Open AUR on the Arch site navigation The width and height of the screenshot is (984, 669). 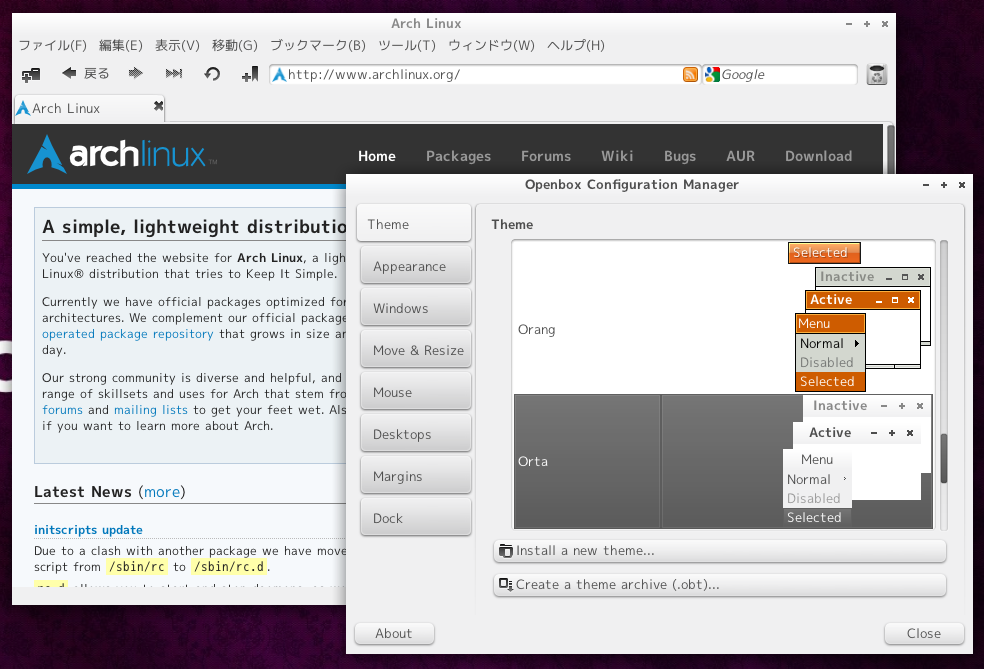741,156
